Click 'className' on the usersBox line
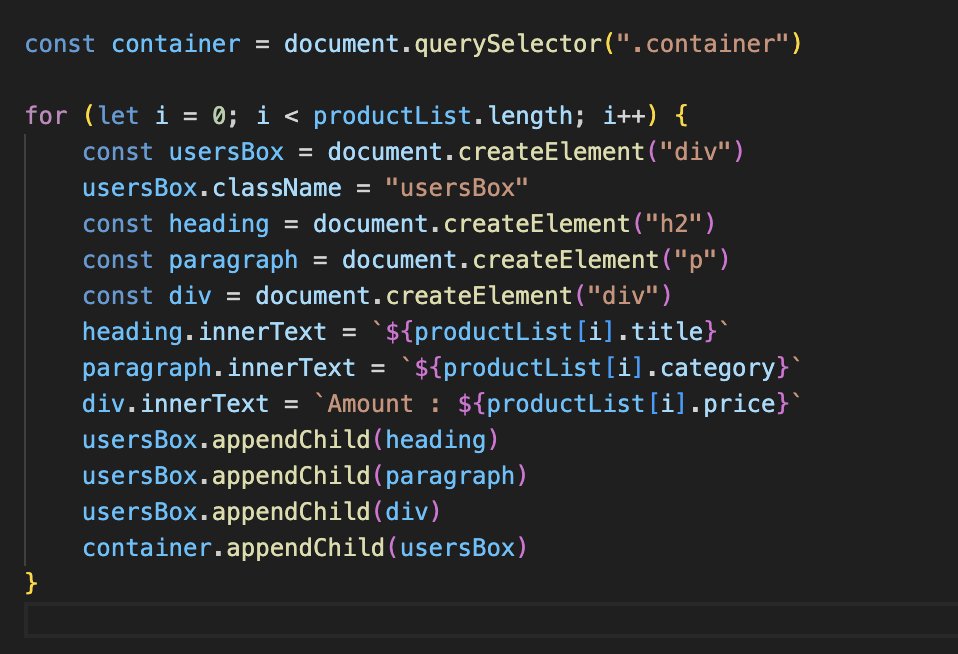958x654 pixels. click(x=277, y=188)
